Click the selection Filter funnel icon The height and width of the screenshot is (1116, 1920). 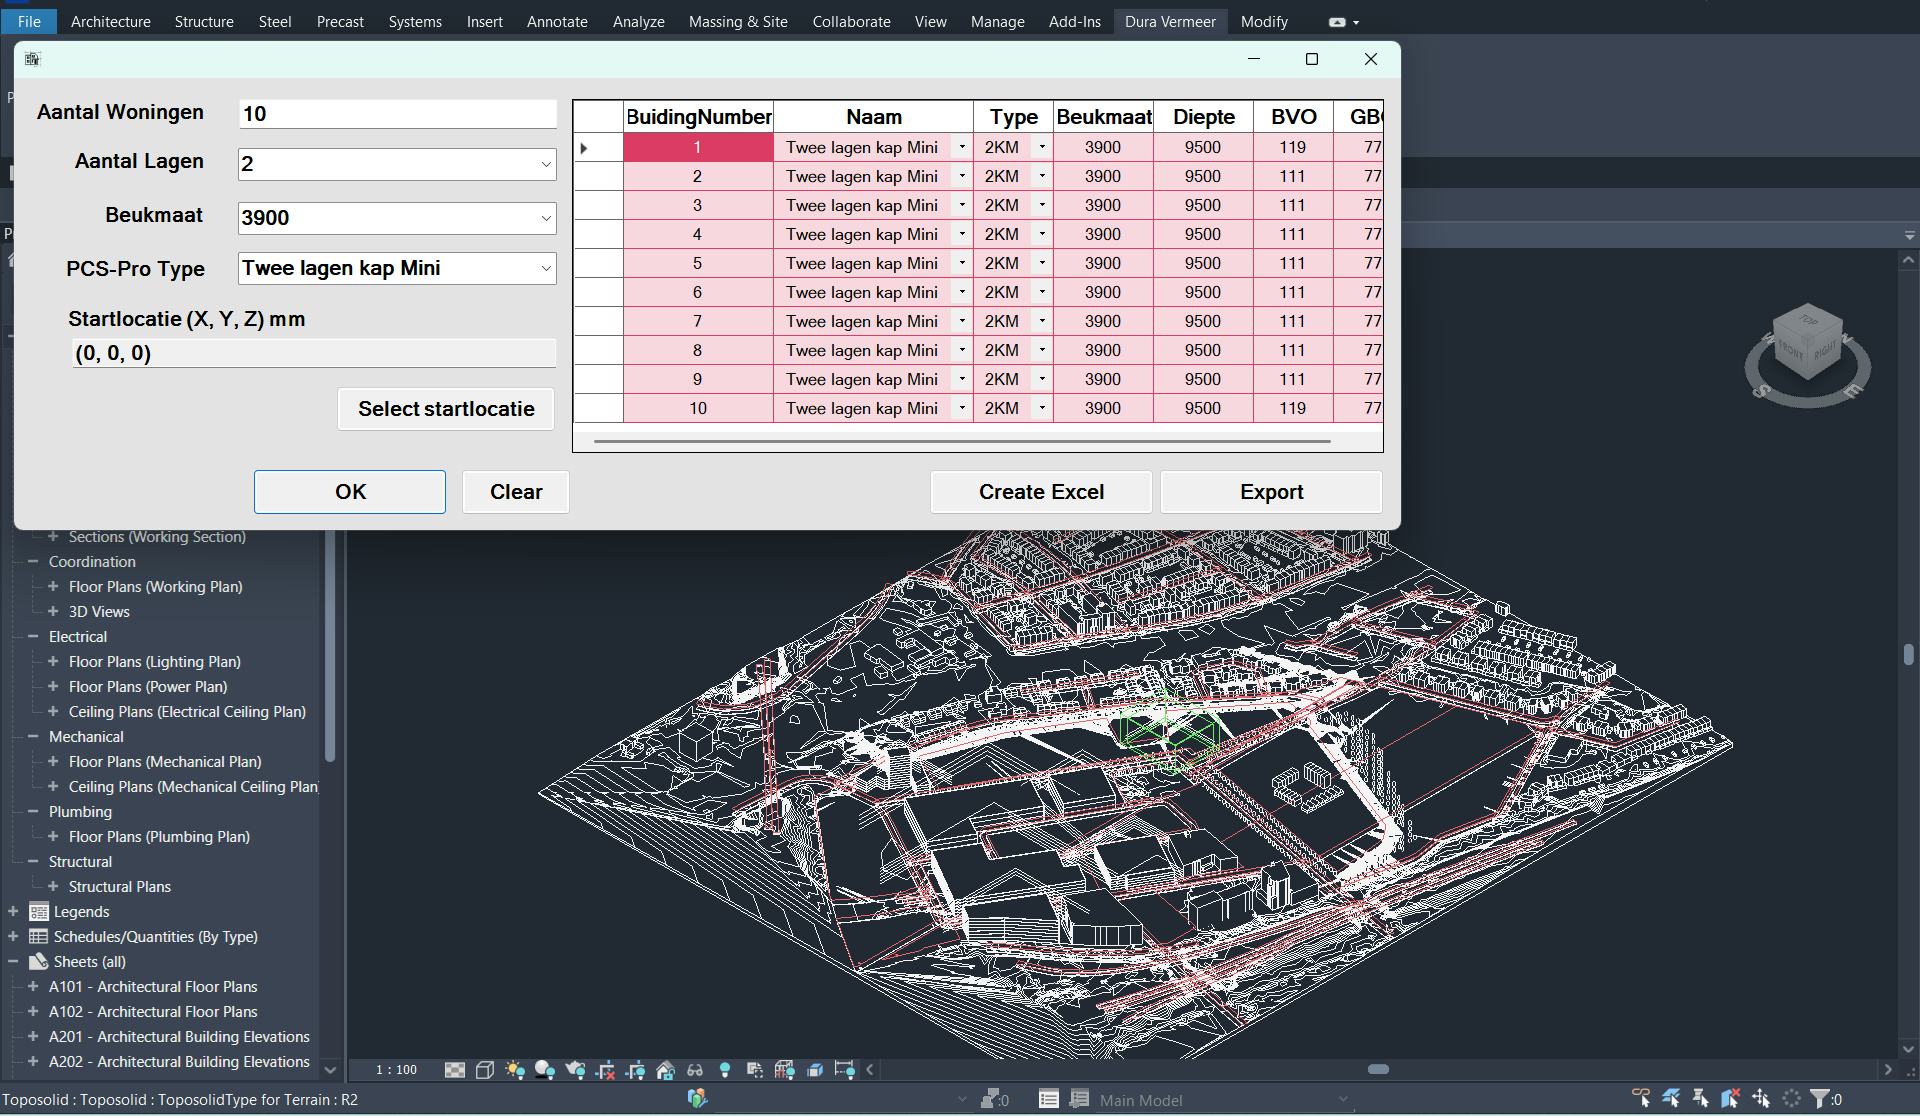[1820, 1099]
